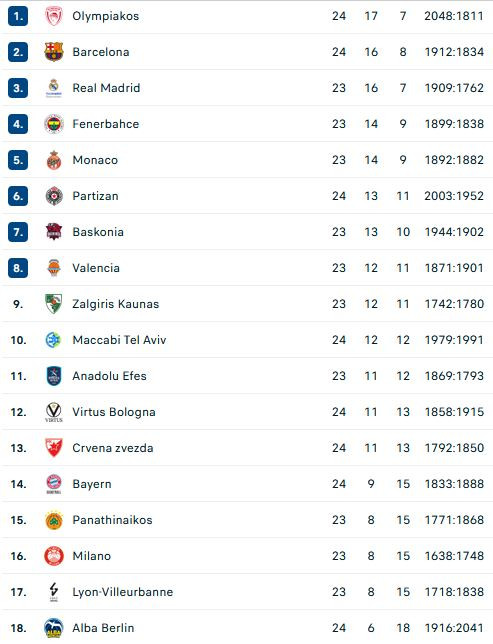Image resolution: width=493 pixels, height=644 pixels.
Task: Click the Maccabi Tel Aviv logo
Action: (x=54, y=340)
